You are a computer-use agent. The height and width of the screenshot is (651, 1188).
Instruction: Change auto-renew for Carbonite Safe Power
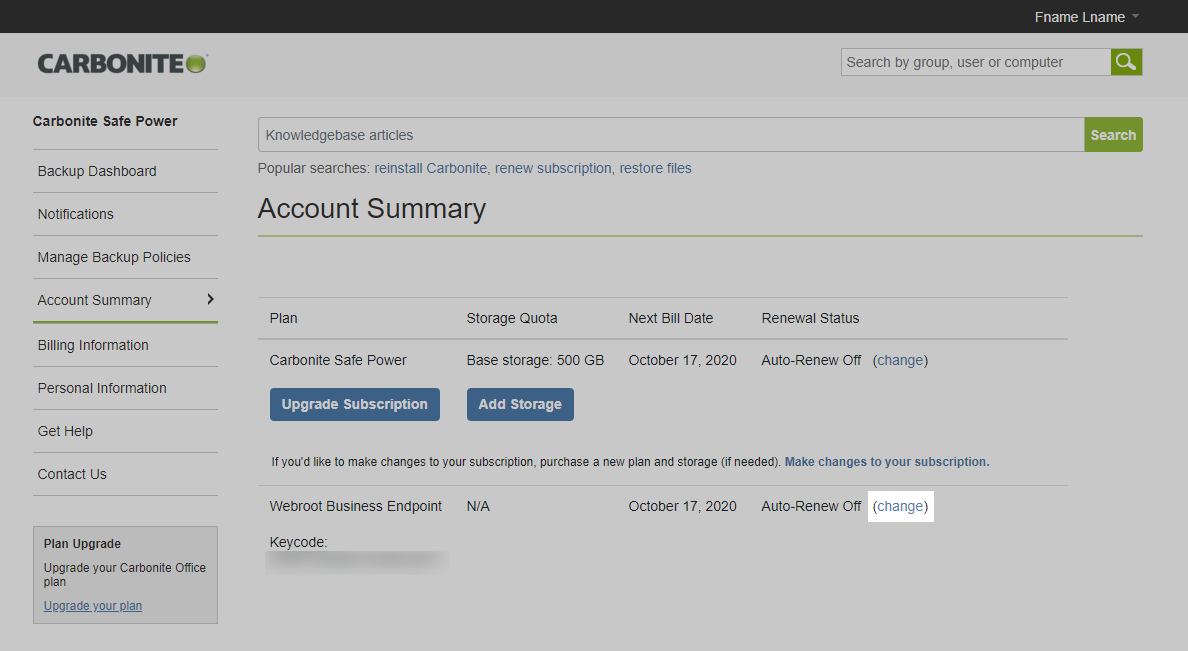point(900,360)
